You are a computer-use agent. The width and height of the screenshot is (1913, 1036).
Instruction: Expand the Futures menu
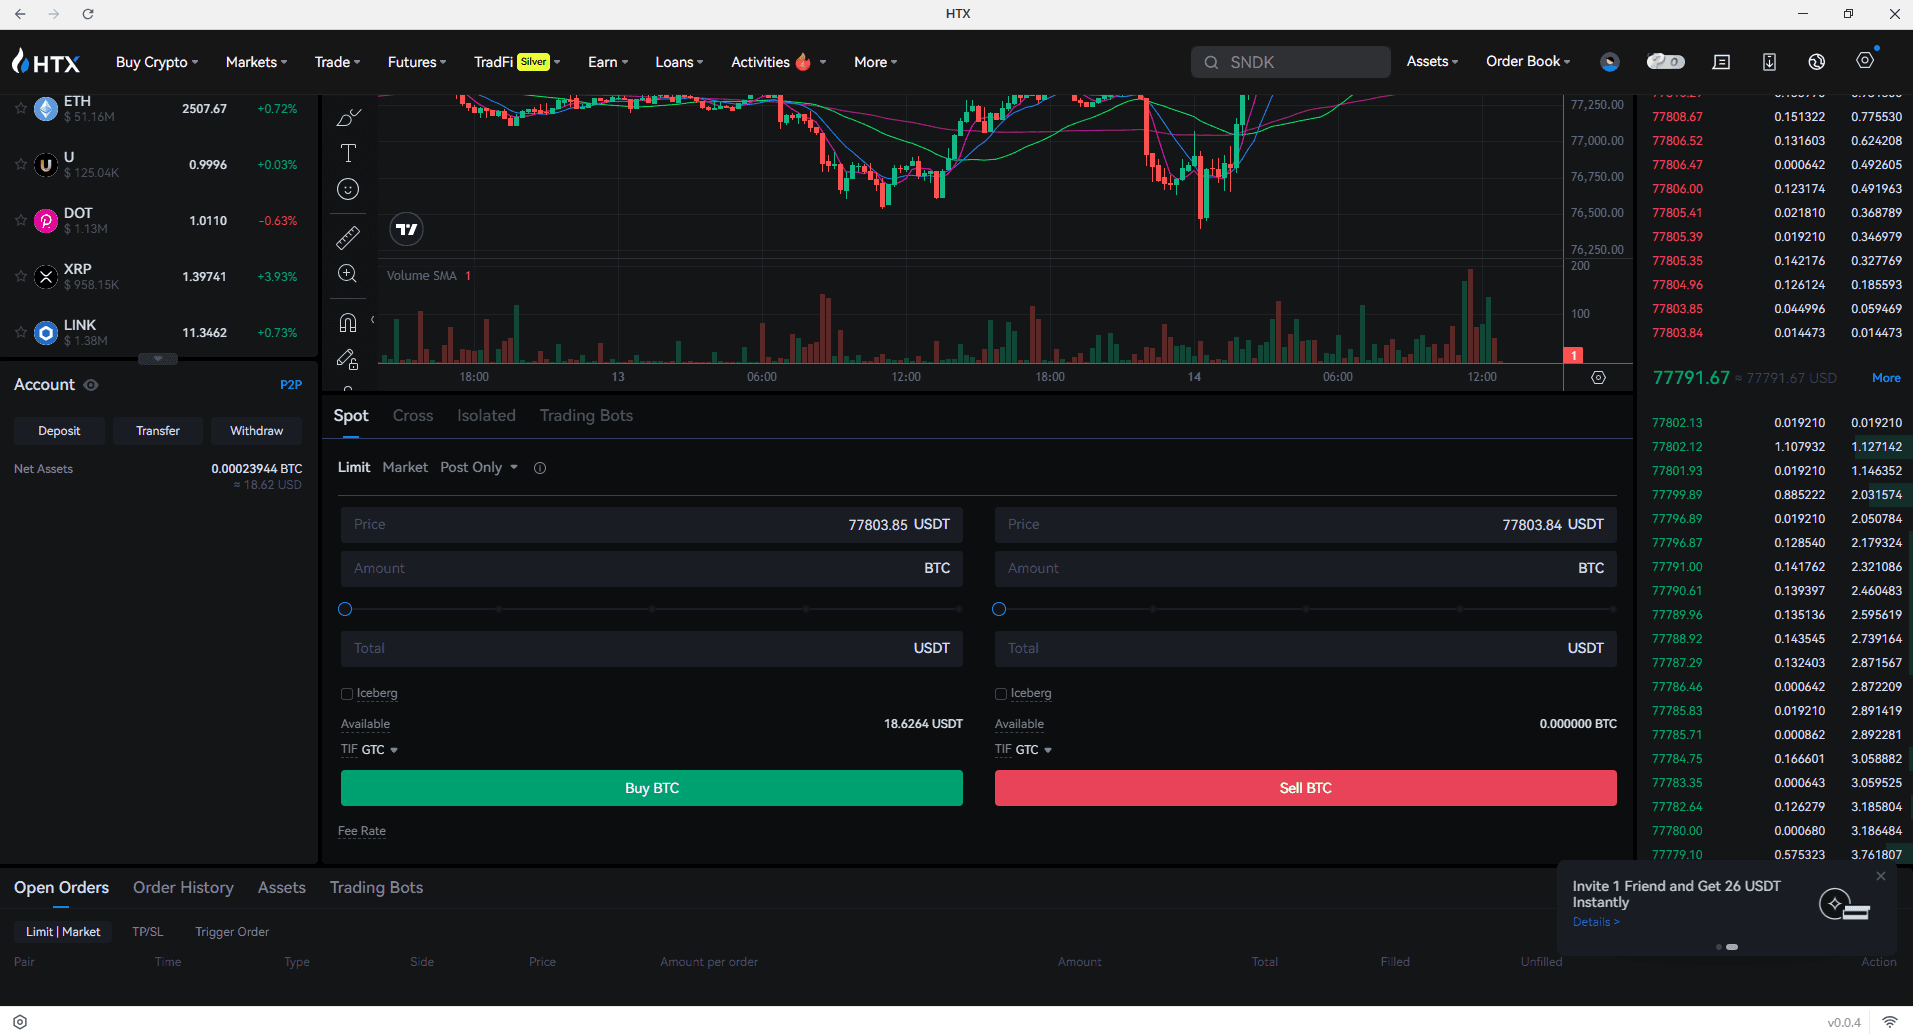417,62
